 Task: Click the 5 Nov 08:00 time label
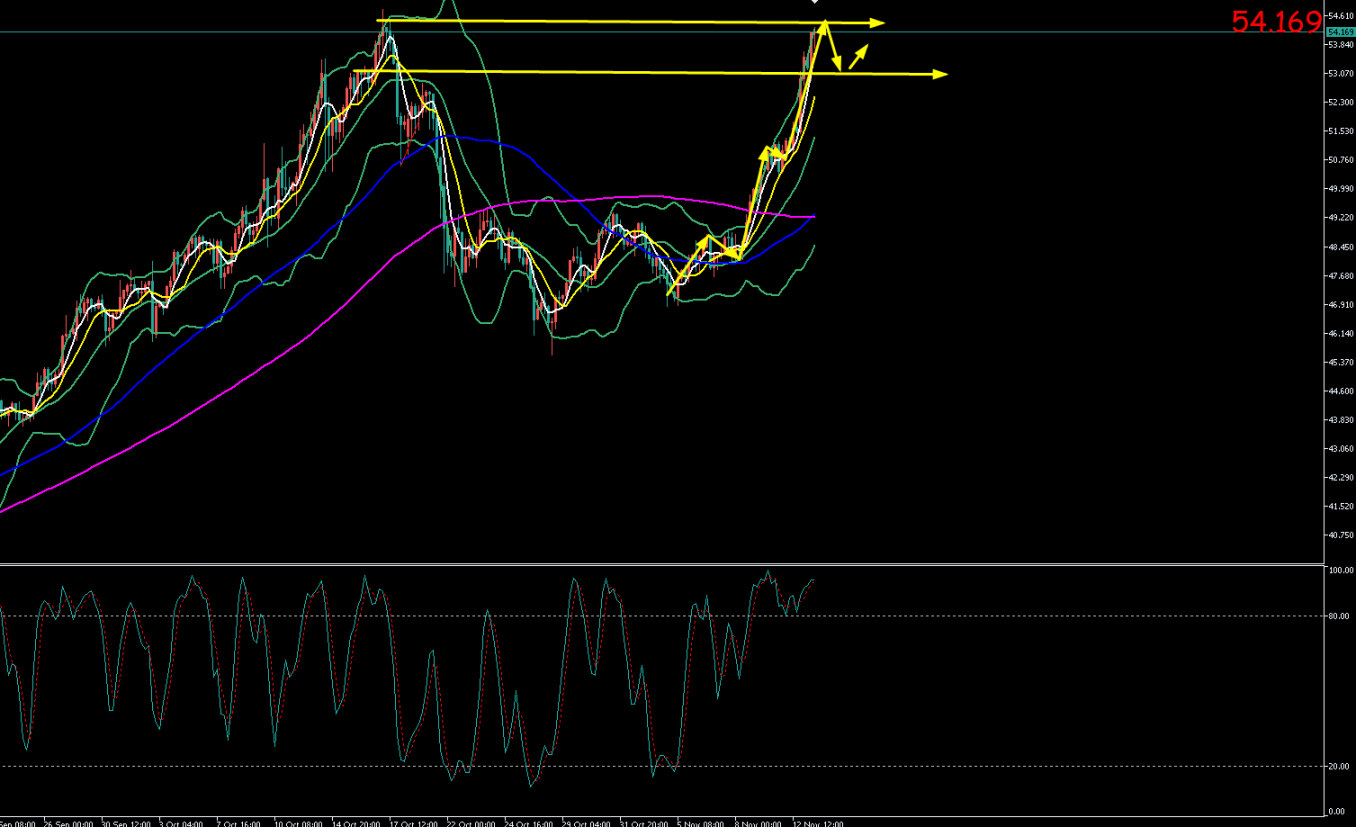click(700, 823)
